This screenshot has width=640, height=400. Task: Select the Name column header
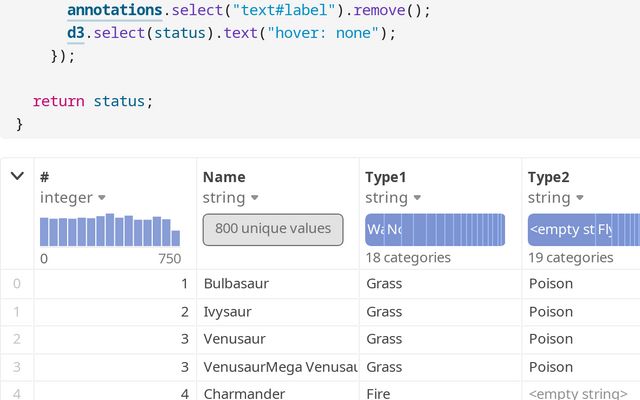pos(224,177)
